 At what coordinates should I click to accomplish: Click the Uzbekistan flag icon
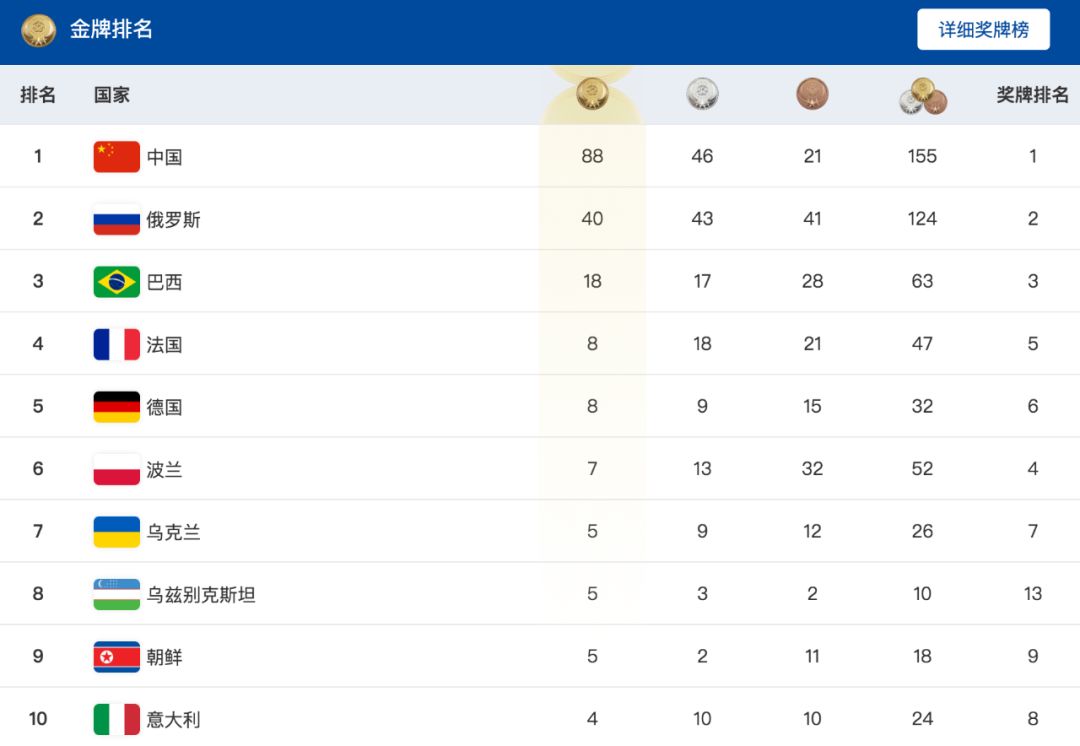tap(116, 594)
